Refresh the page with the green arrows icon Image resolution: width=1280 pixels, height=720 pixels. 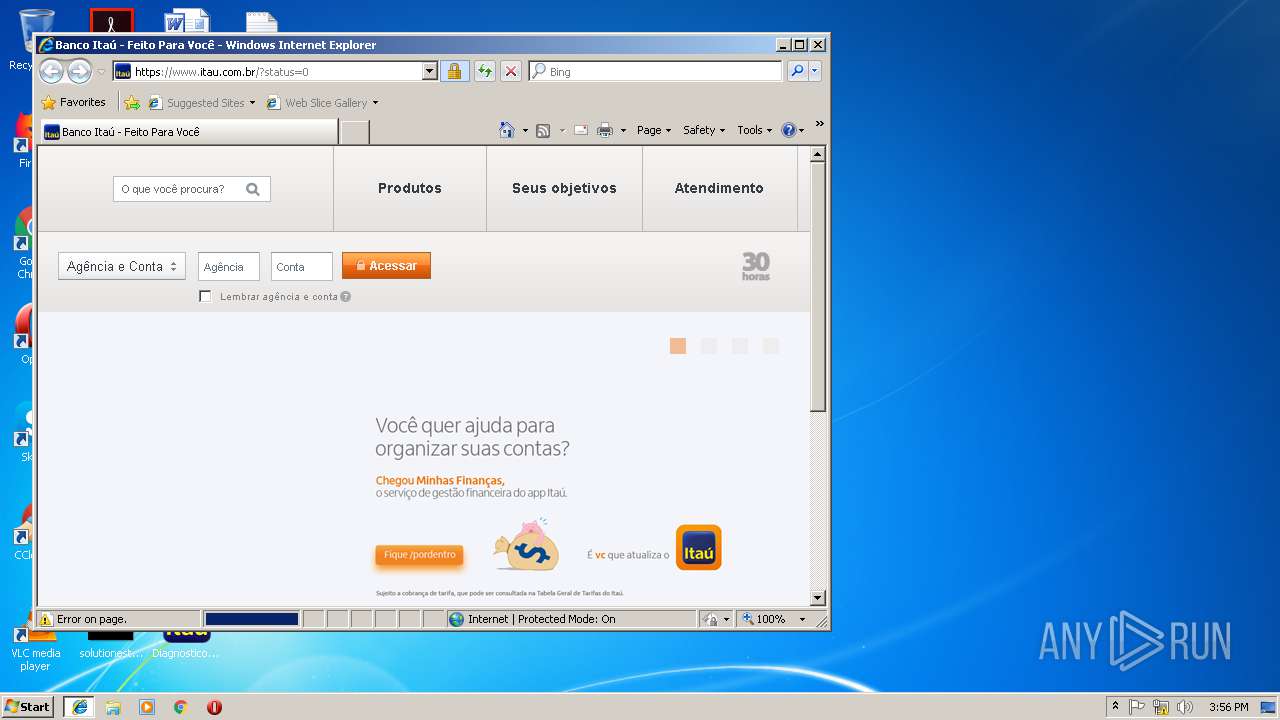(x=485, y=72)
